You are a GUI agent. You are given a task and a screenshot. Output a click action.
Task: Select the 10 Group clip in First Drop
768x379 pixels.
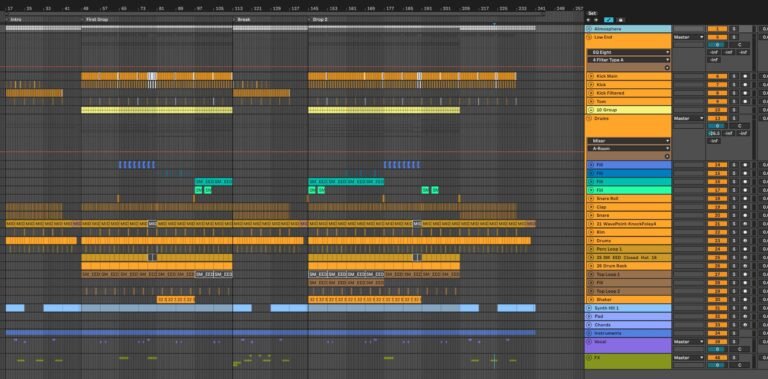[x=157, y=110]
